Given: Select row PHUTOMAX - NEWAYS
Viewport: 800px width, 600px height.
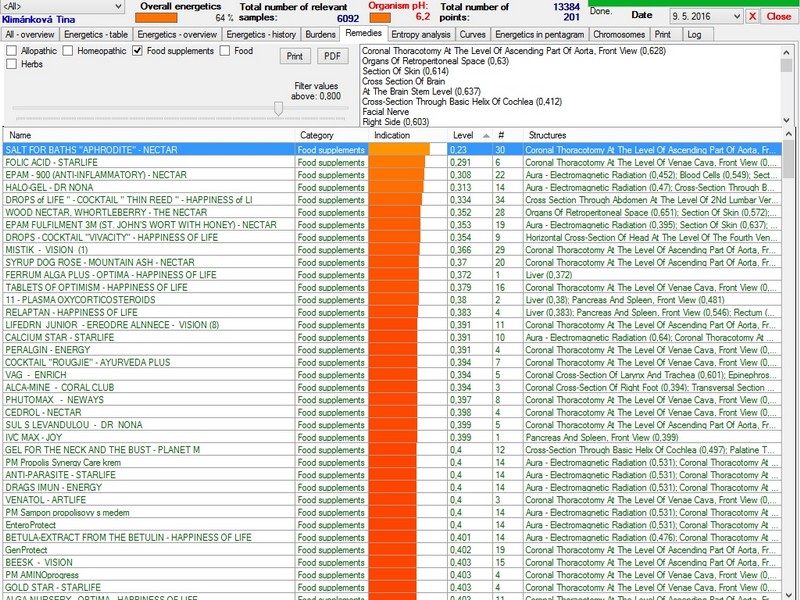Looking at the screenshot, I should pyautogui.click(x=392, y=399).
